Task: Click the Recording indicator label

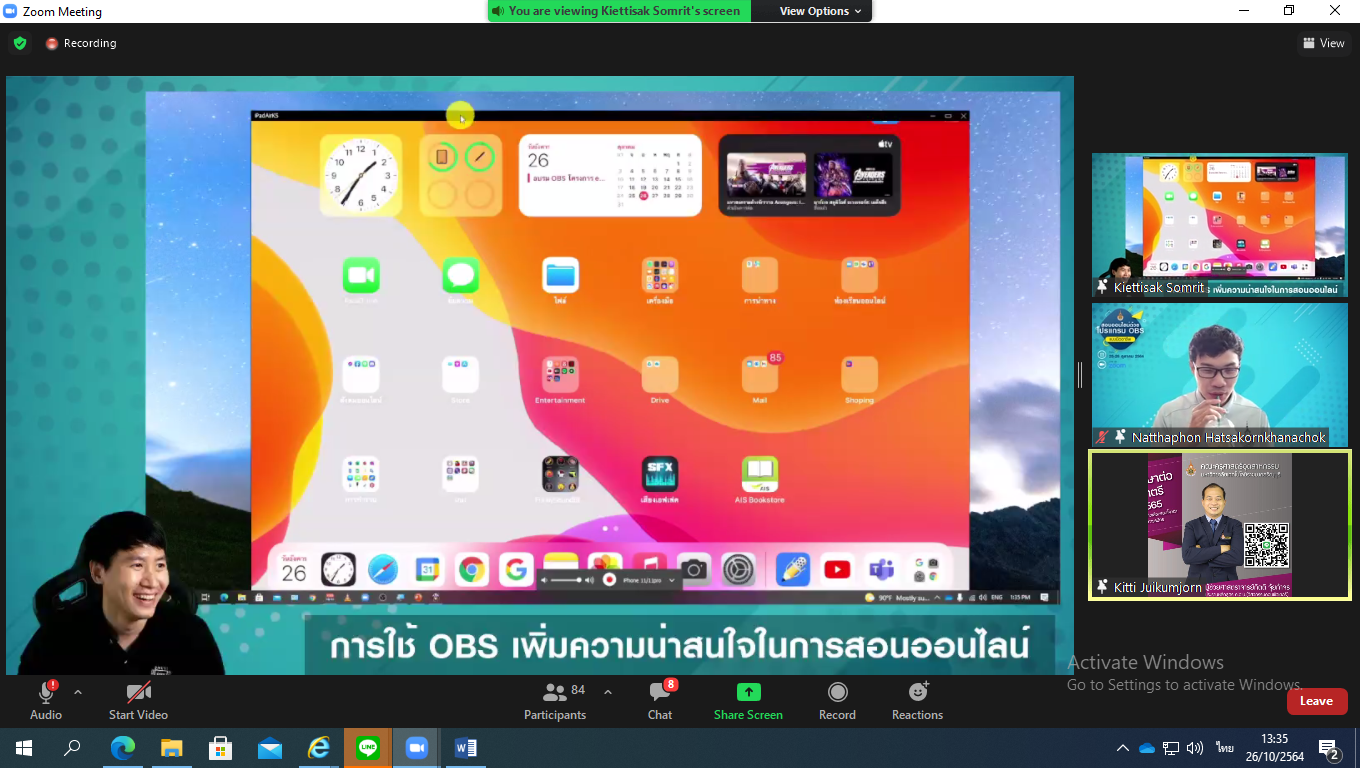Action: (81, 43)
